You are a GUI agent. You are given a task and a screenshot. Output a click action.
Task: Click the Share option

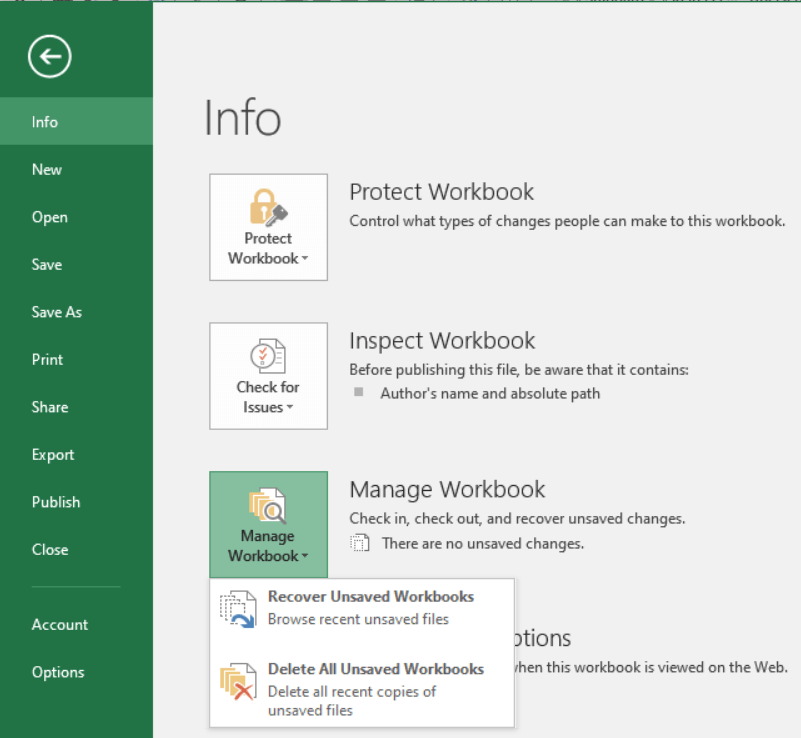click(50, 407)
